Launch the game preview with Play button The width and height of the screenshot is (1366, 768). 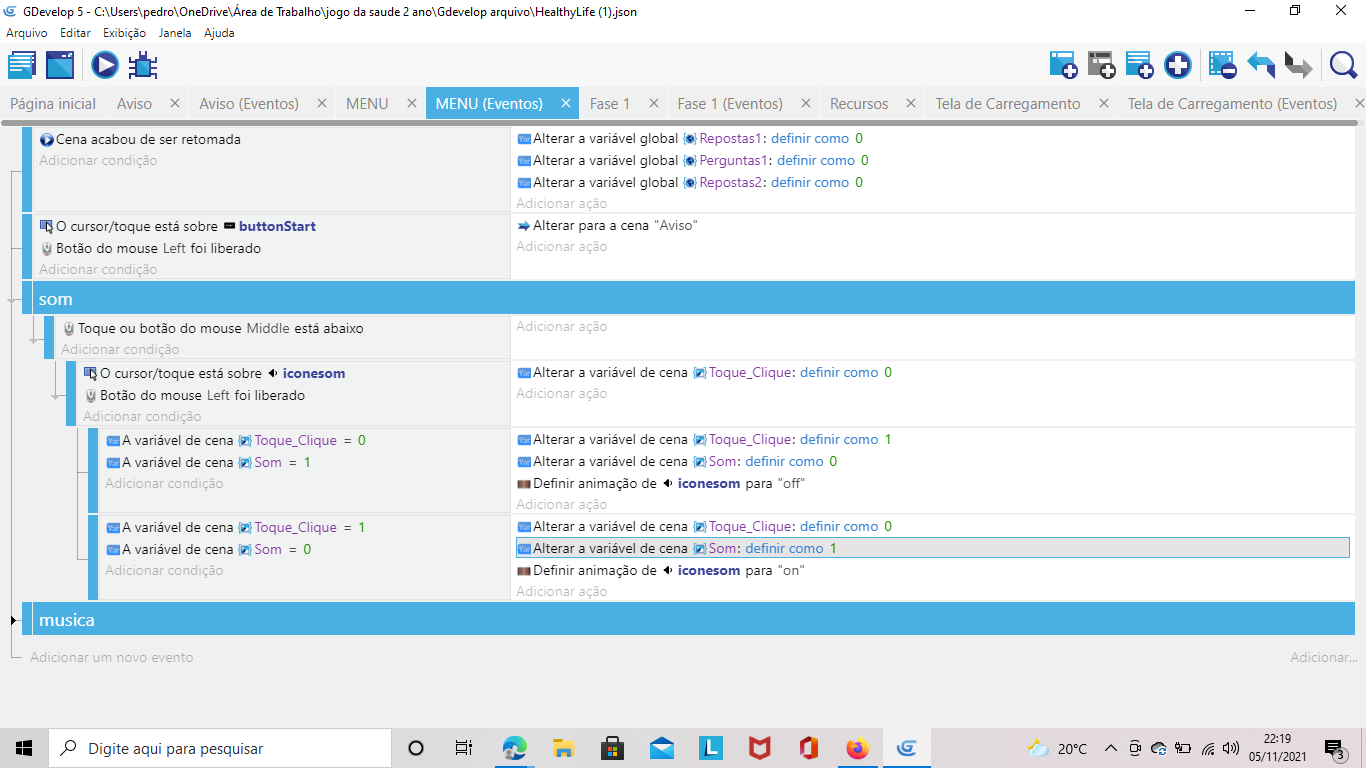click(x=105, y=66)
